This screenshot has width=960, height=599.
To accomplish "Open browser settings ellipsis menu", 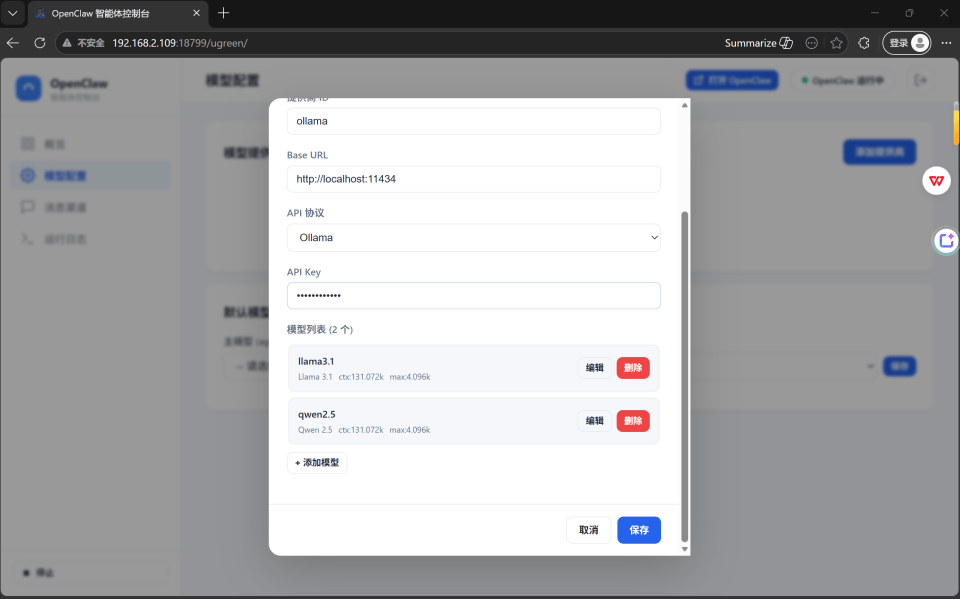I will (x=947, y=43).
